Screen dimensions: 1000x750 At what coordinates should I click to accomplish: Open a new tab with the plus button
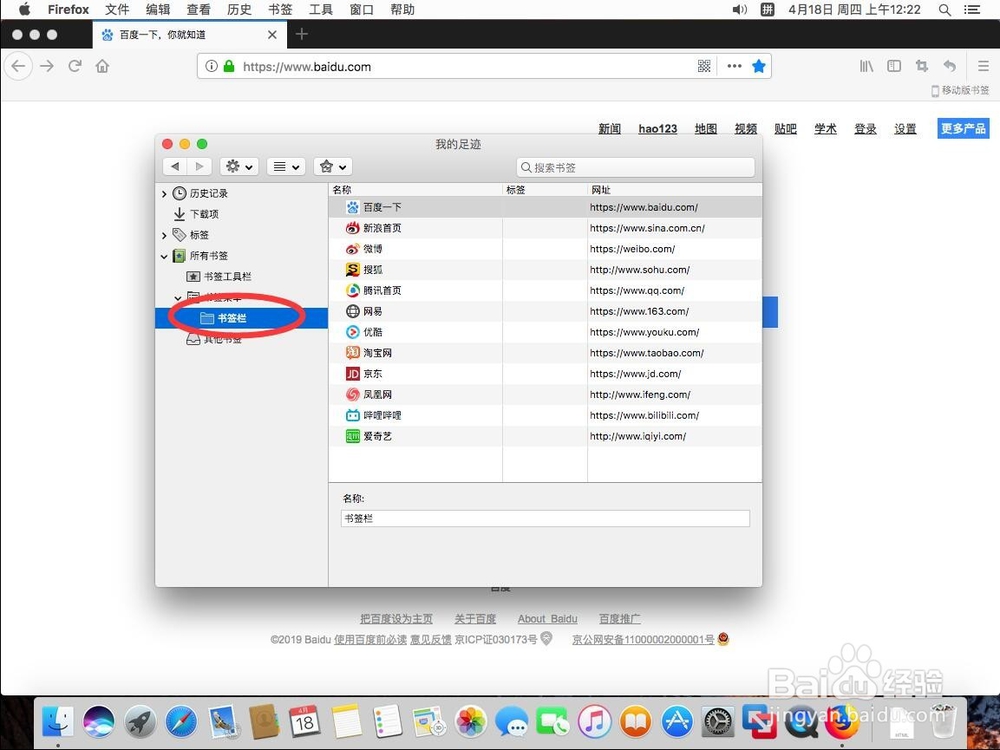tap(302, 34)
